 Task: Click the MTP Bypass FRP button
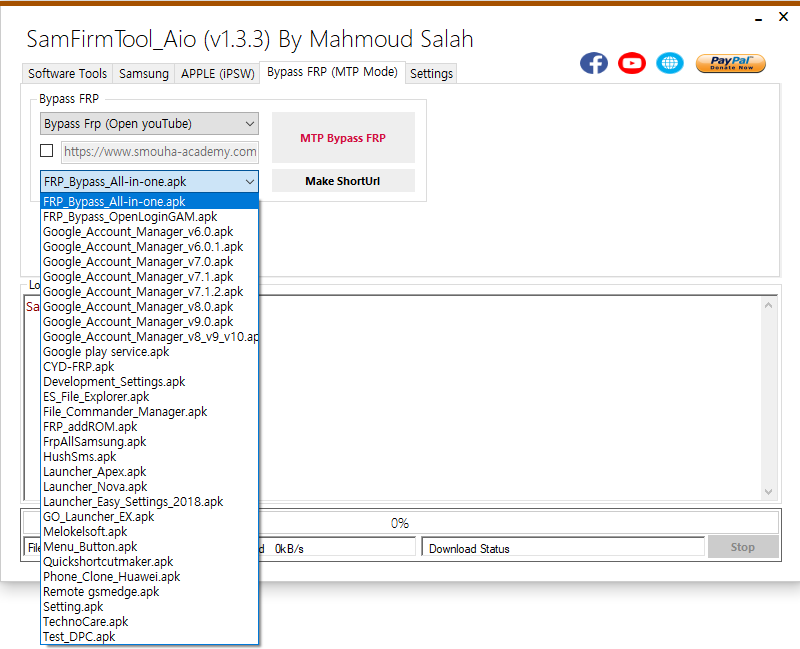pyautogui.click(x=343, y=137)
